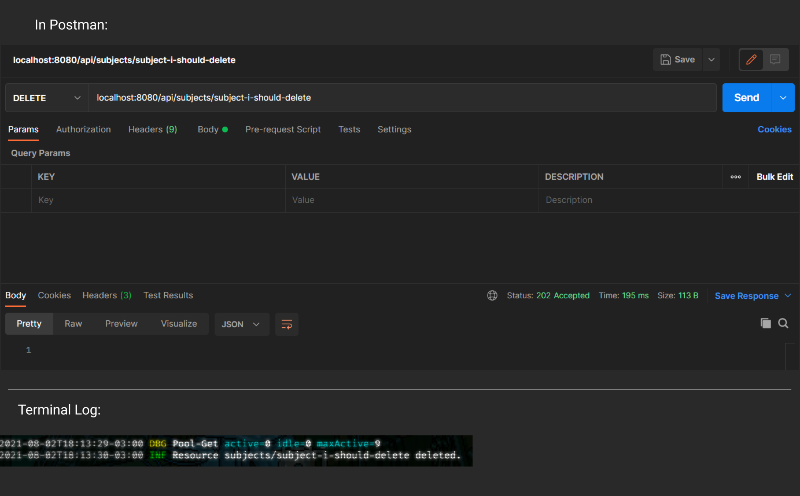Open the Pre-request Script tab
Viewport: 800px width, 496px height.
pyautogui.click(x=283, y=130)
